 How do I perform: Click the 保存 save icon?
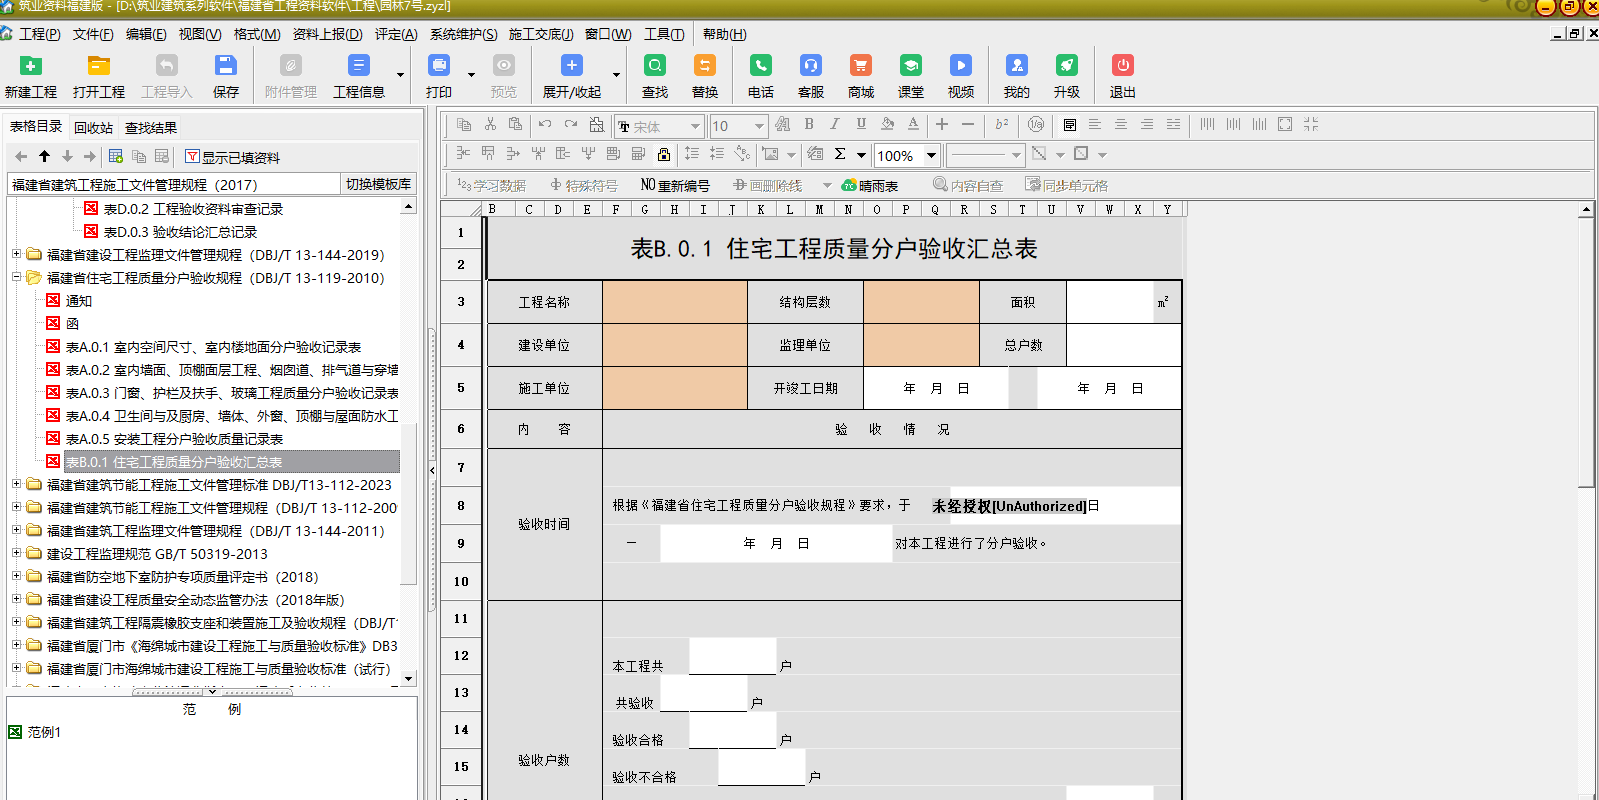(225, 66)
